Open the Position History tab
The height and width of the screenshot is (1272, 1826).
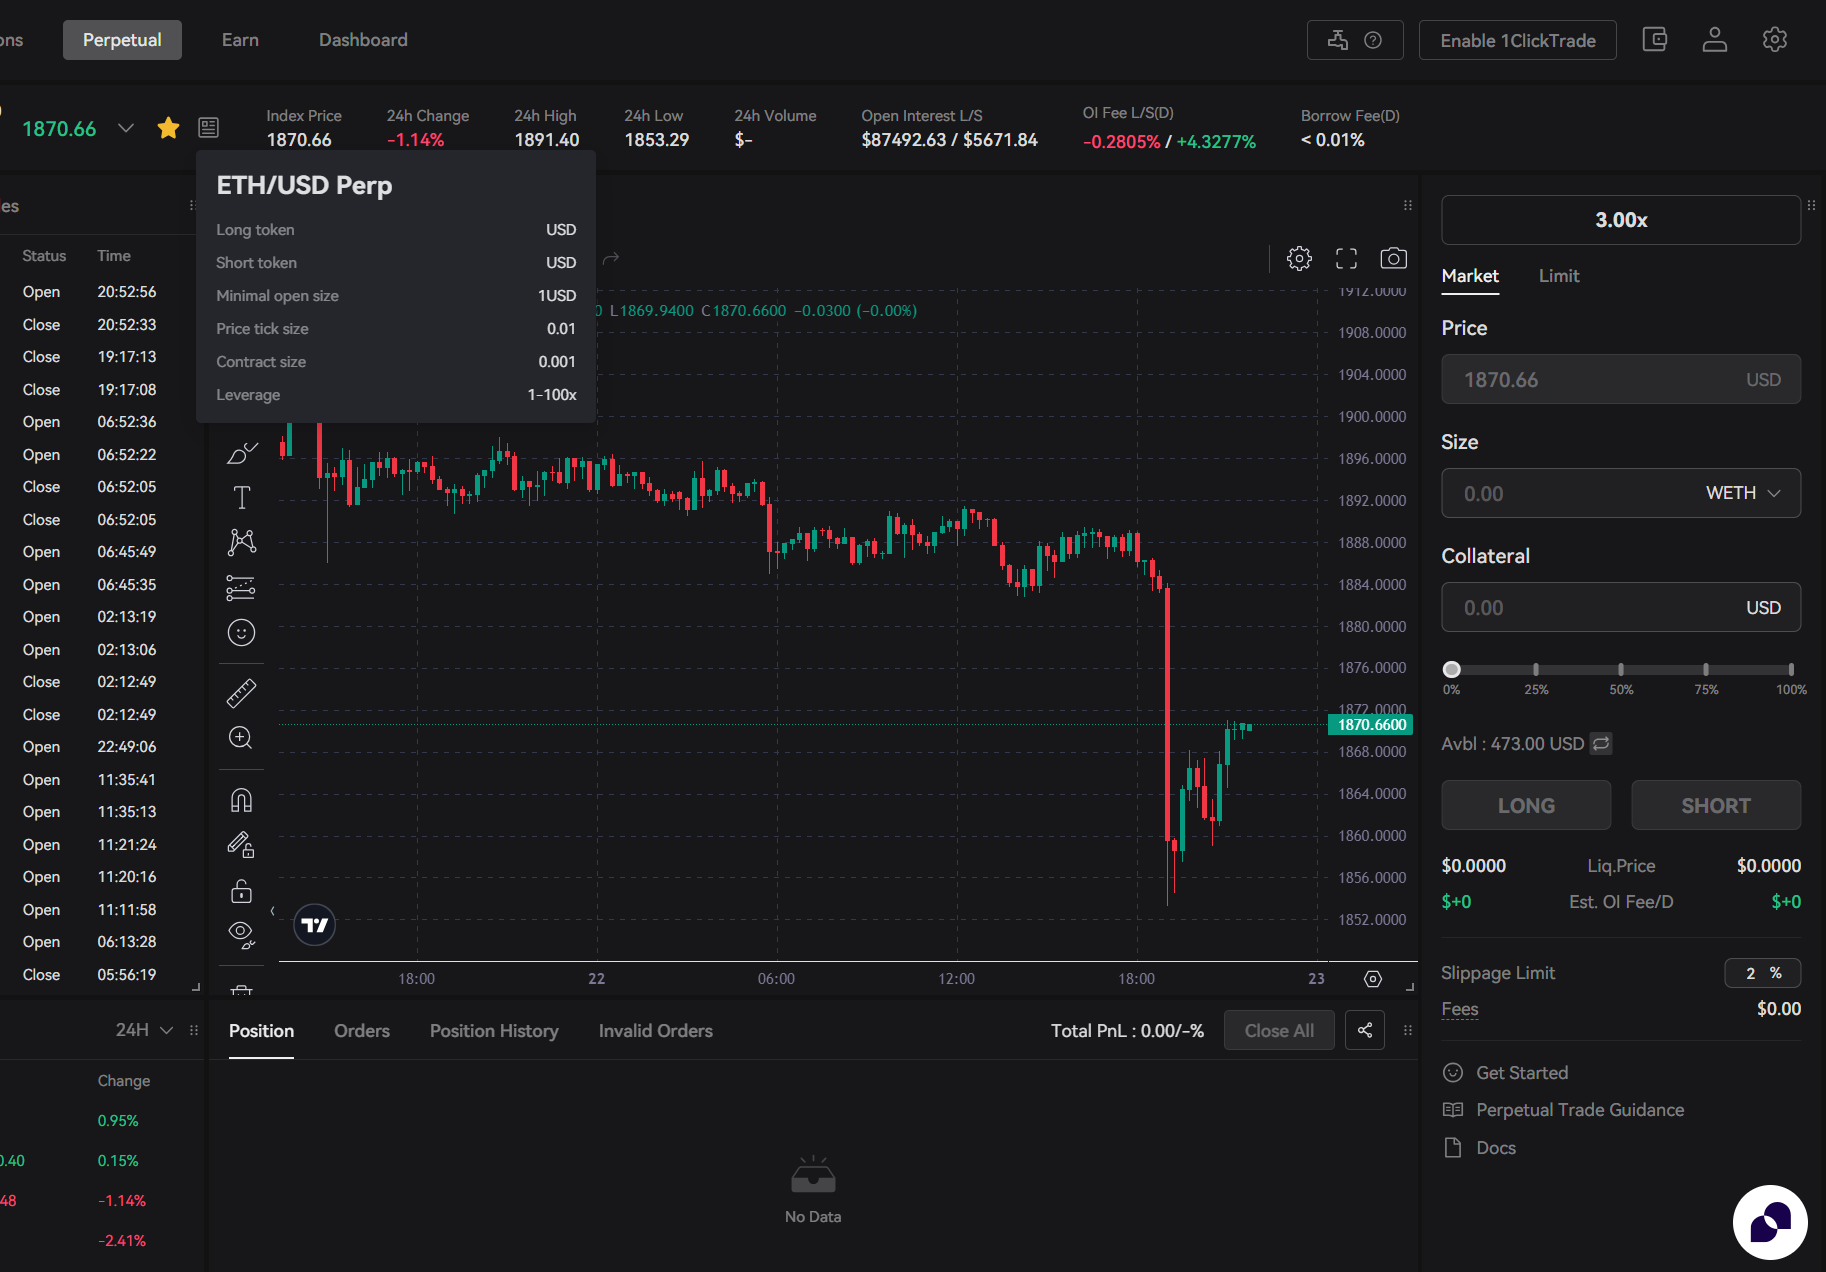[x=494, y=1031]
